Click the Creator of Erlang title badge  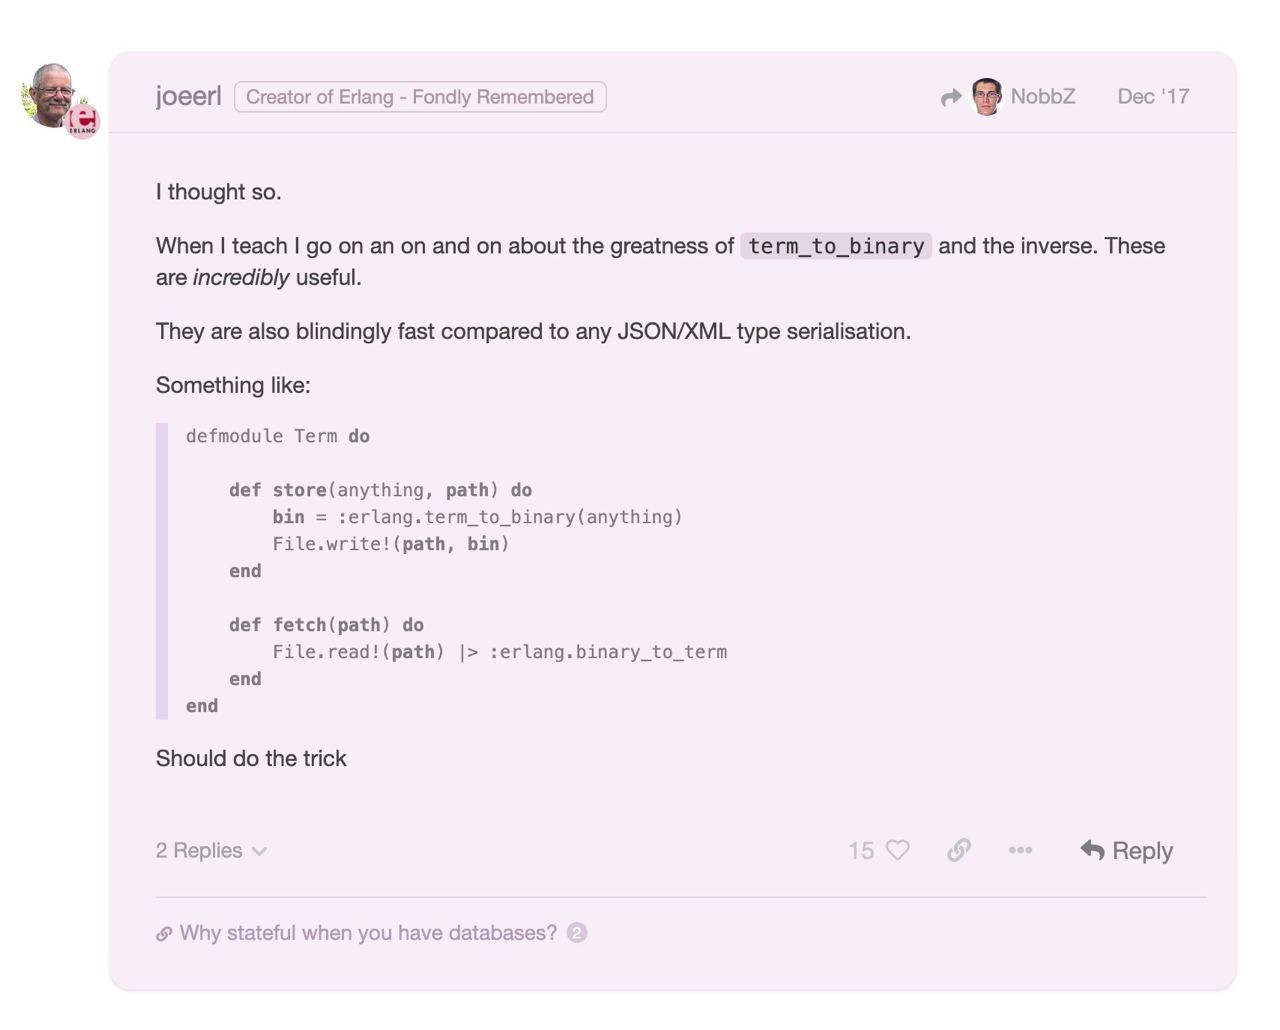pos(420,97)
